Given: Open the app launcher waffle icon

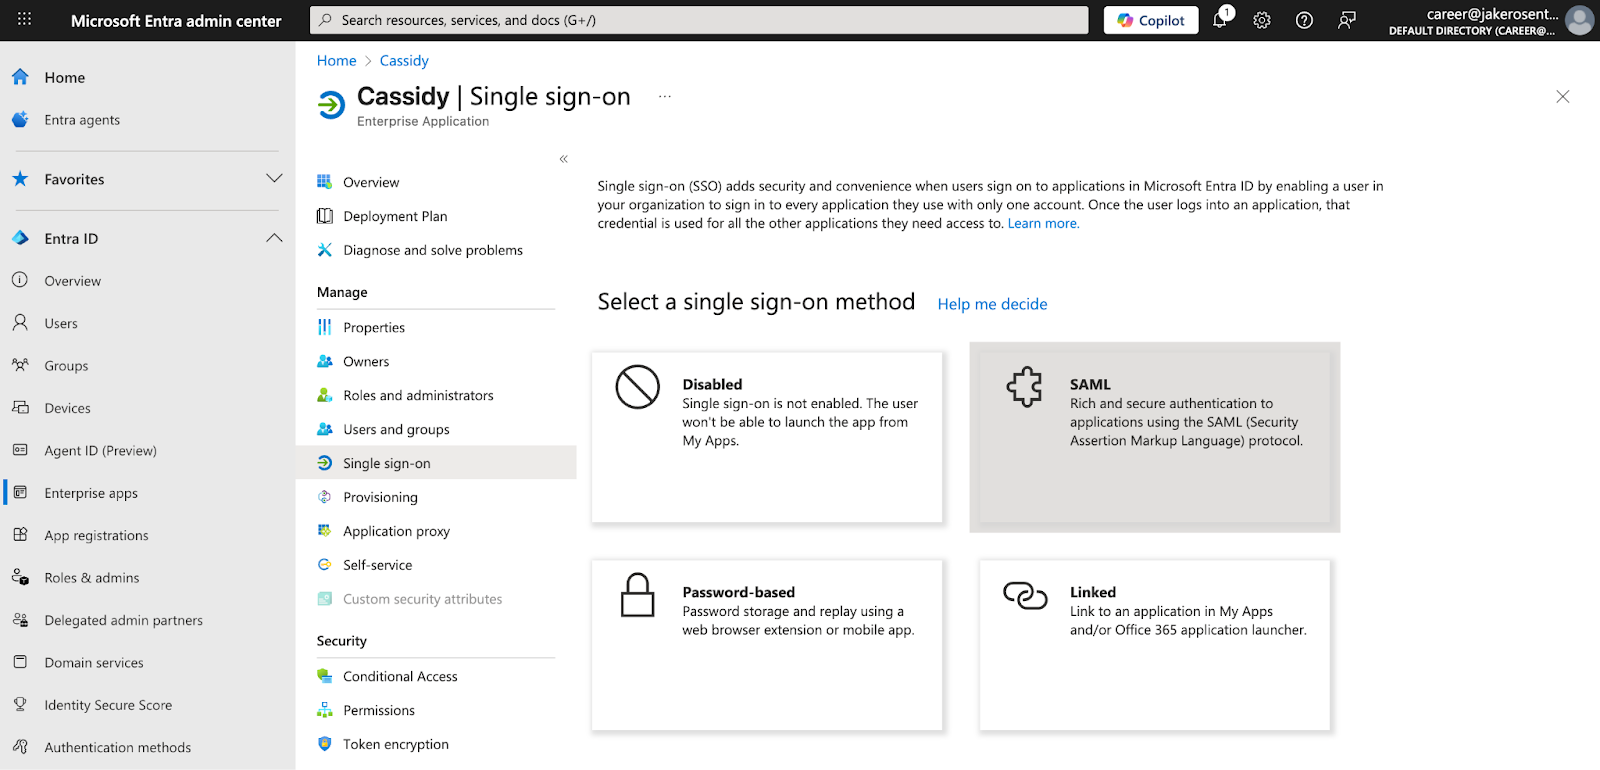Looking at the screenshot, I should (x=24, y=19).
